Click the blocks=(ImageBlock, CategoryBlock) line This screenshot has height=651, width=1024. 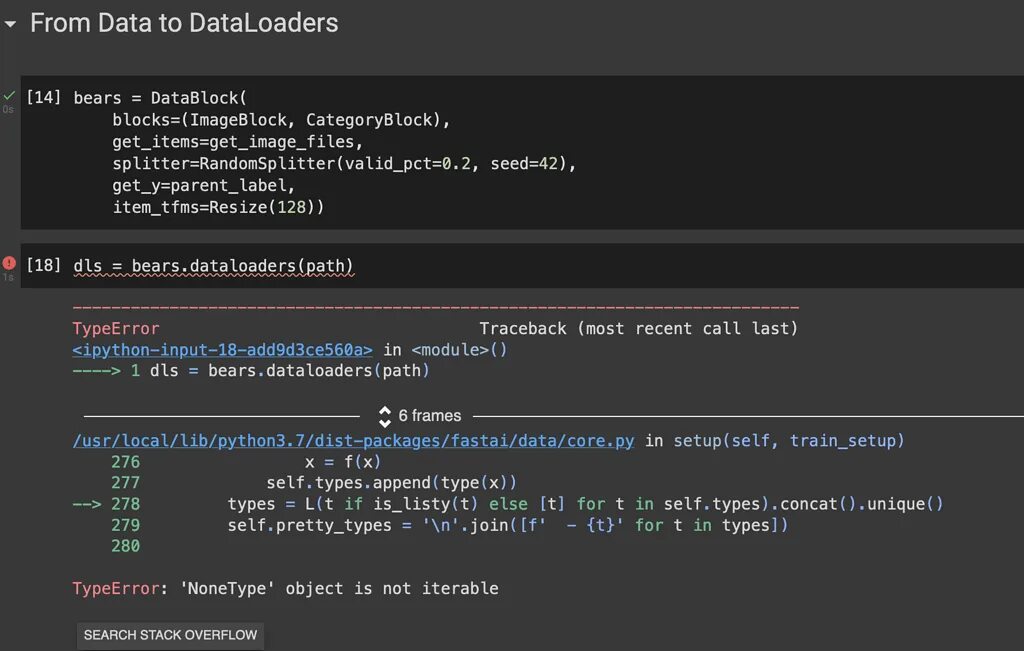click(281, 120)
